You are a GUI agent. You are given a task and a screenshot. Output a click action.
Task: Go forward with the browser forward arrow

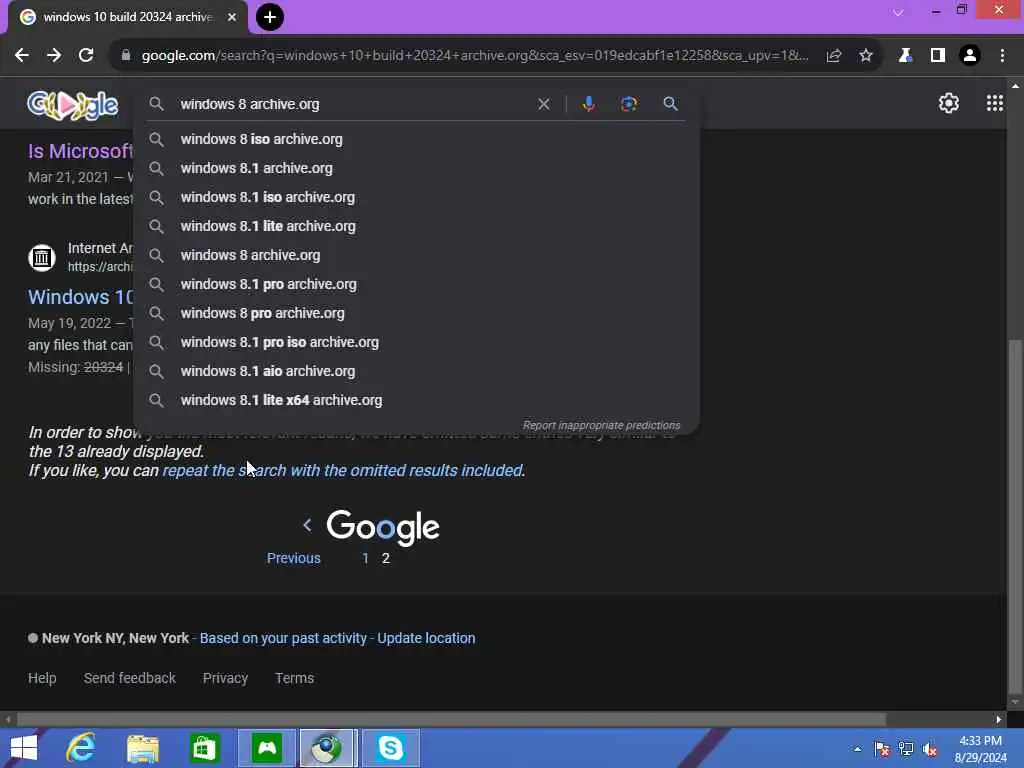click(54, 56)
